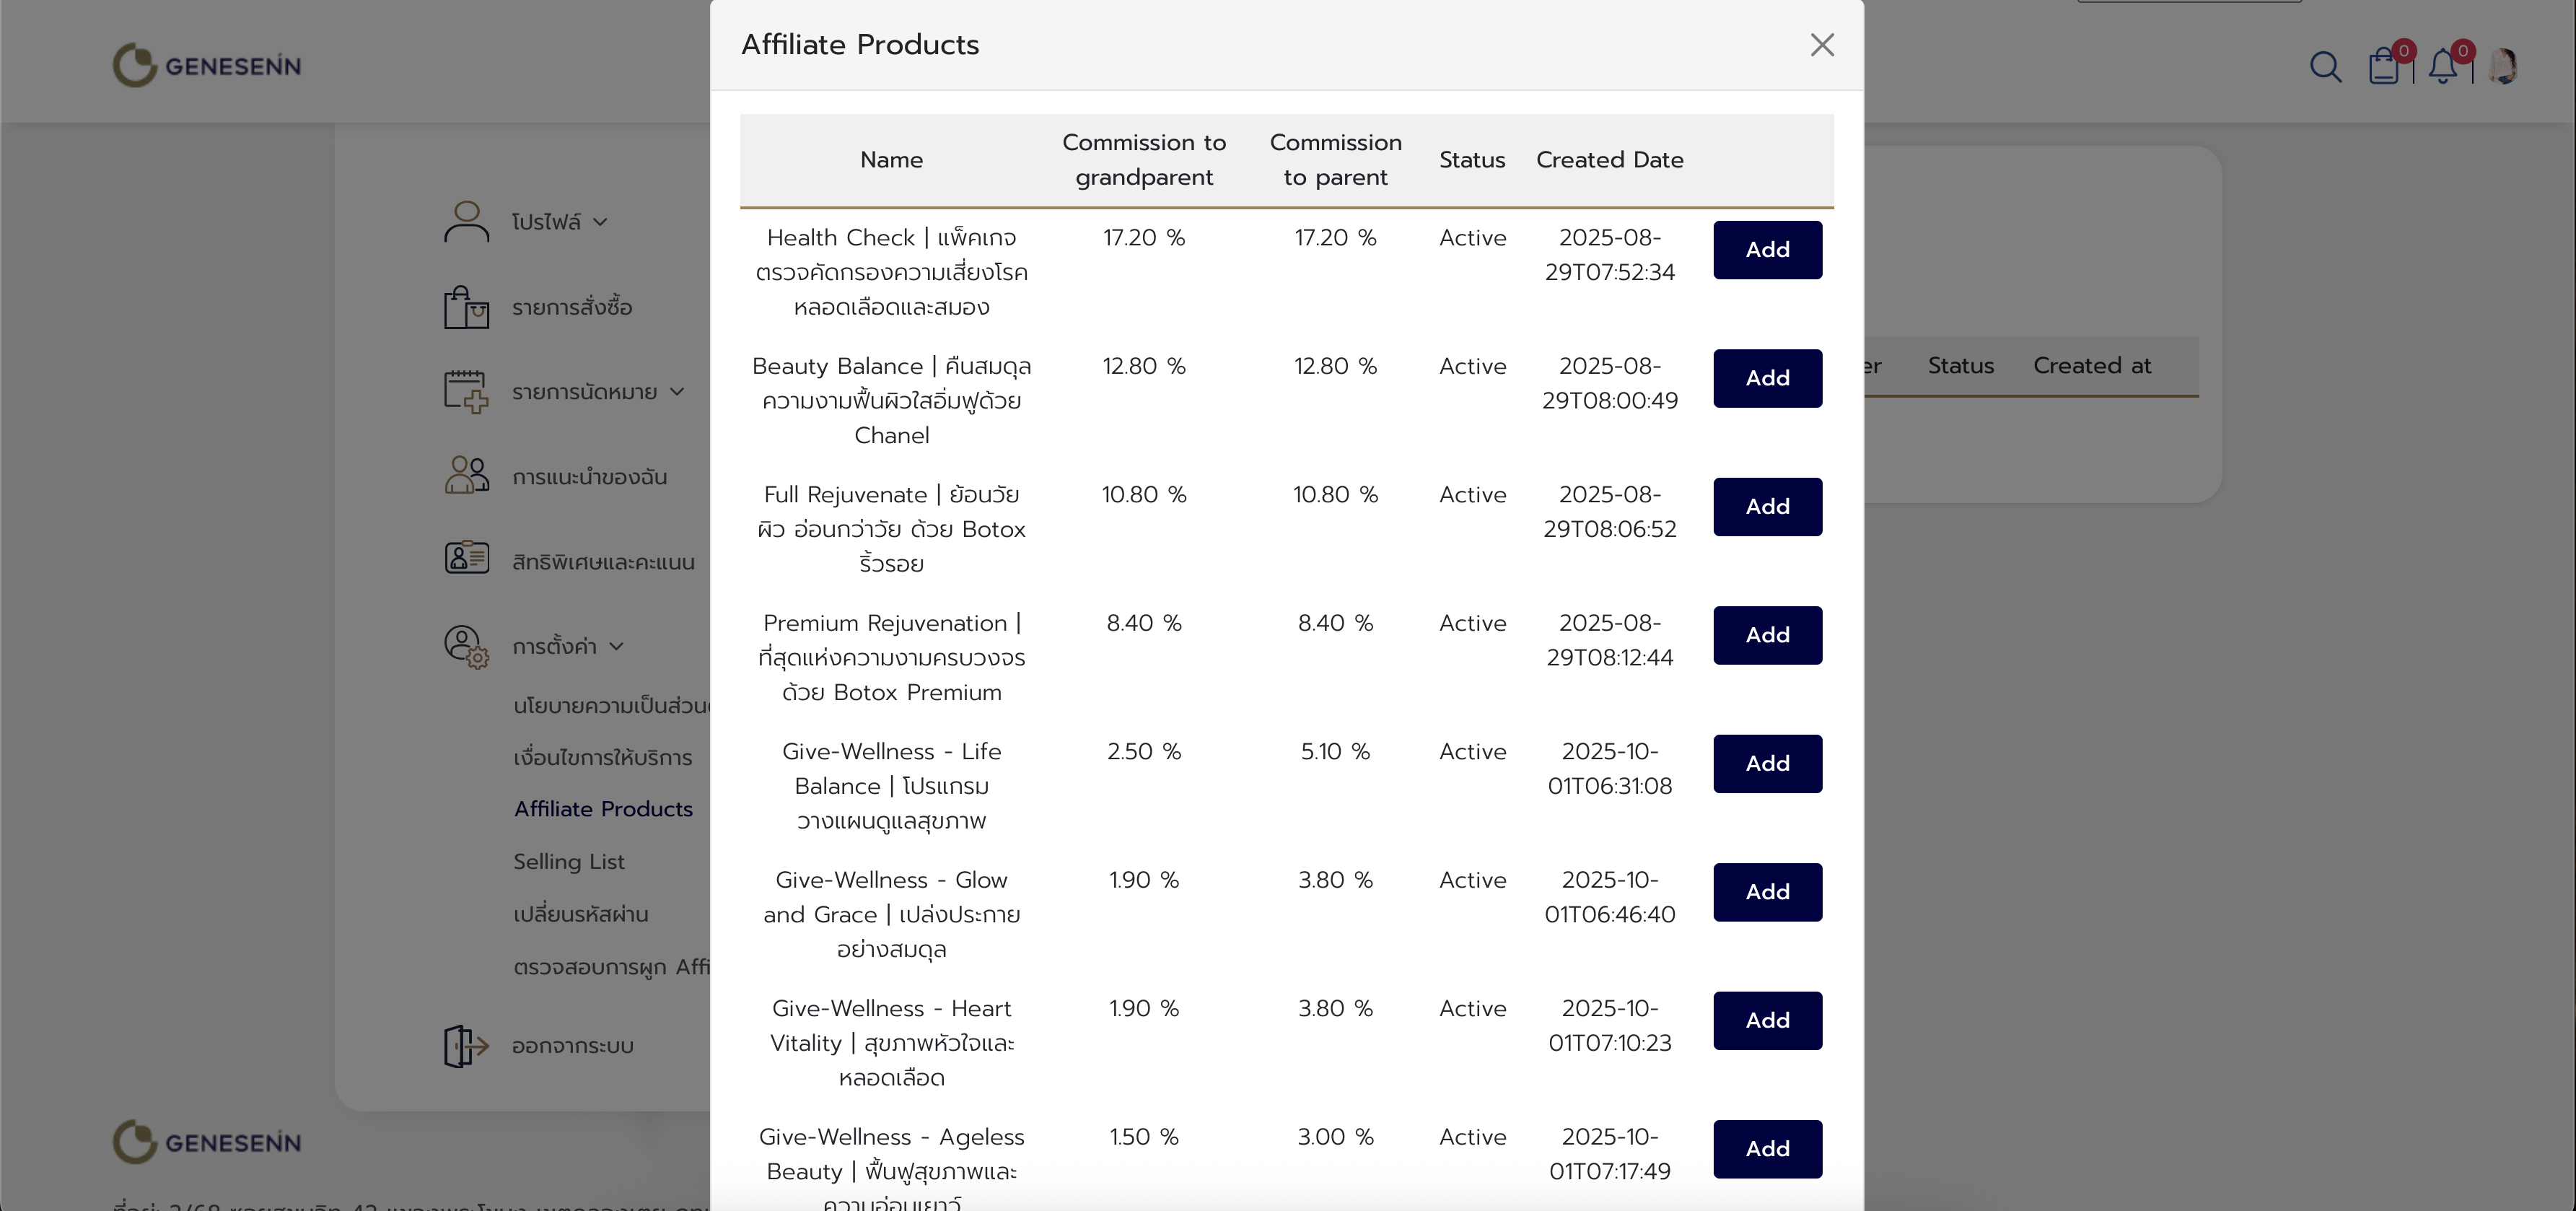This screenshot has width=2576, height=1211.
Task: Add the Health Check product
Action: point(1767,250)
